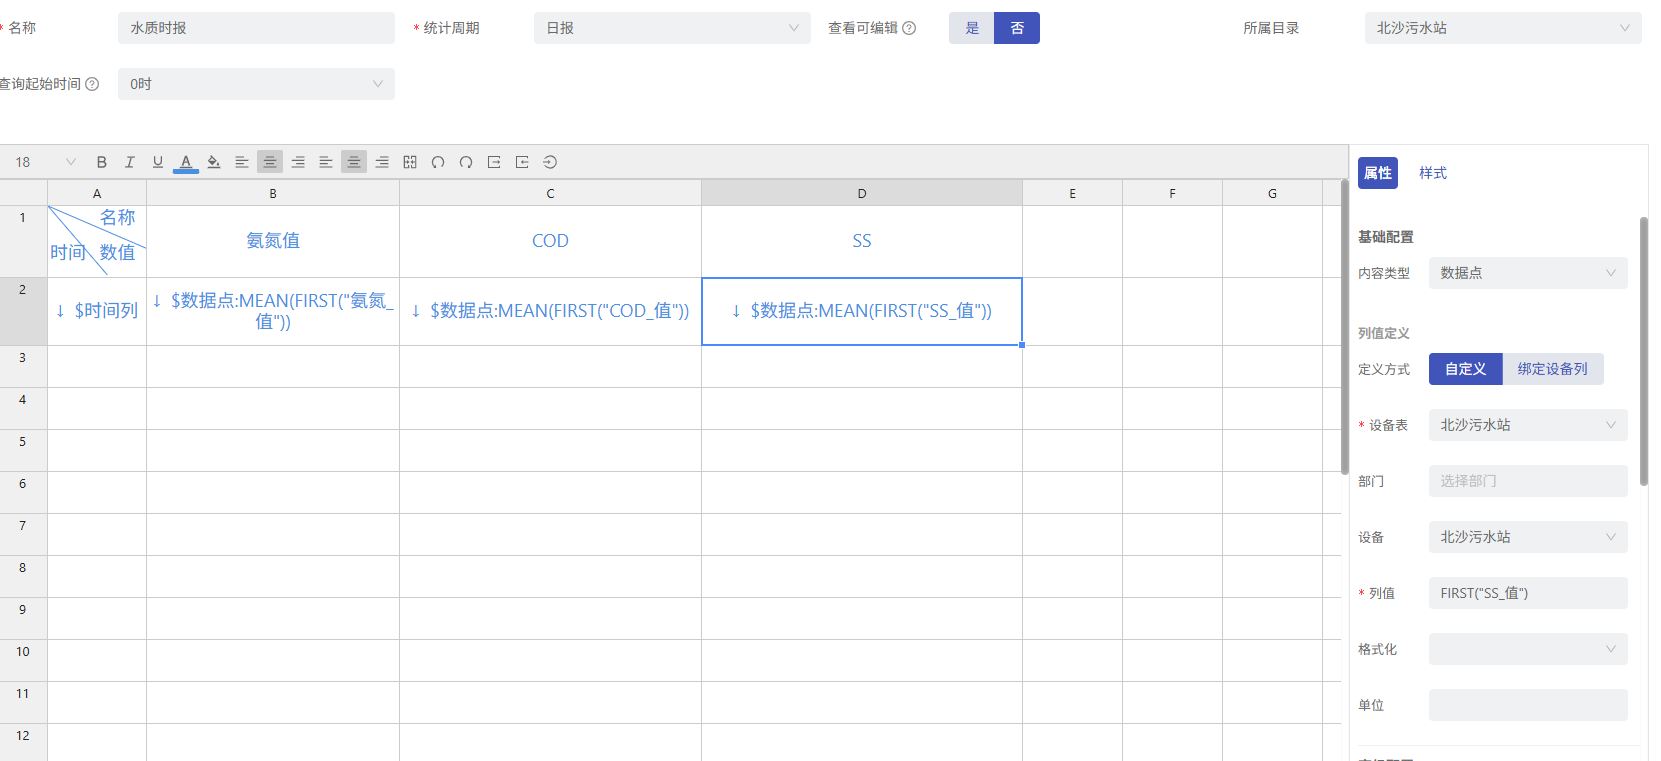Open the 统计周期 dropdown showing 日报
This screenshot has height=761, width=1661.
pyautogui.click(x=672, y=28)
